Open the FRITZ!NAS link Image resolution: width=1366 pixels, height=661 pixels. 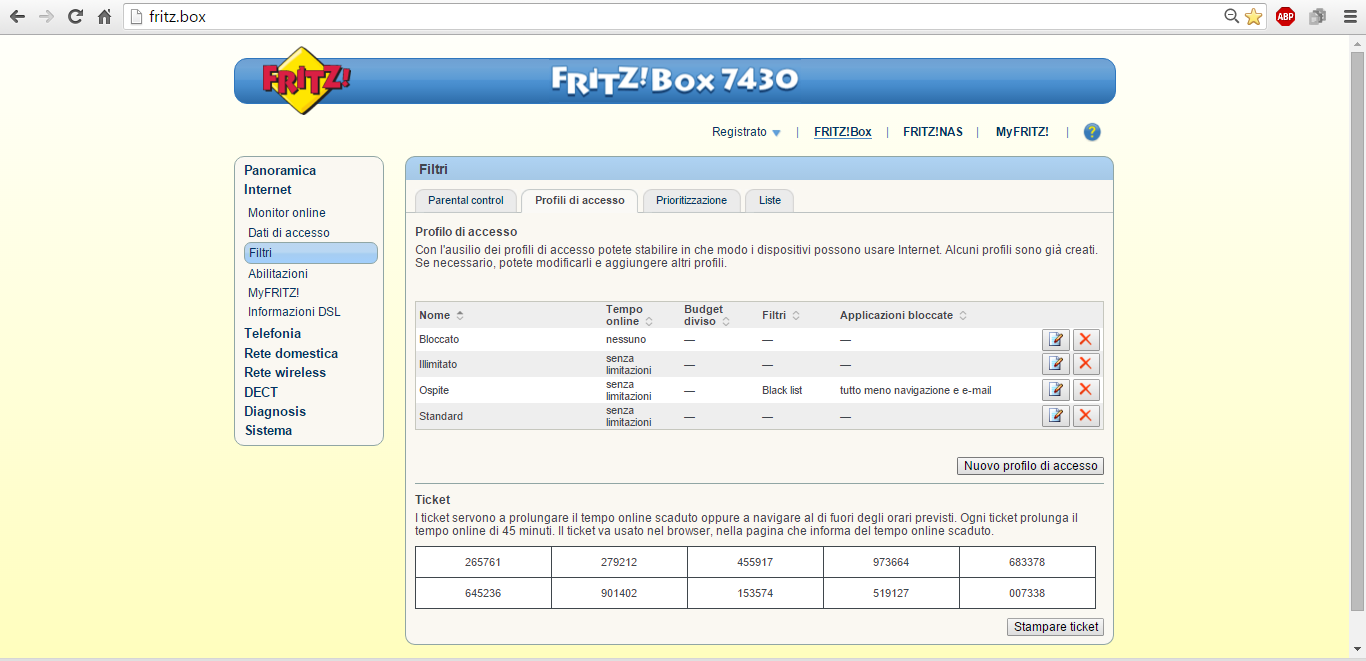(932, 132)
